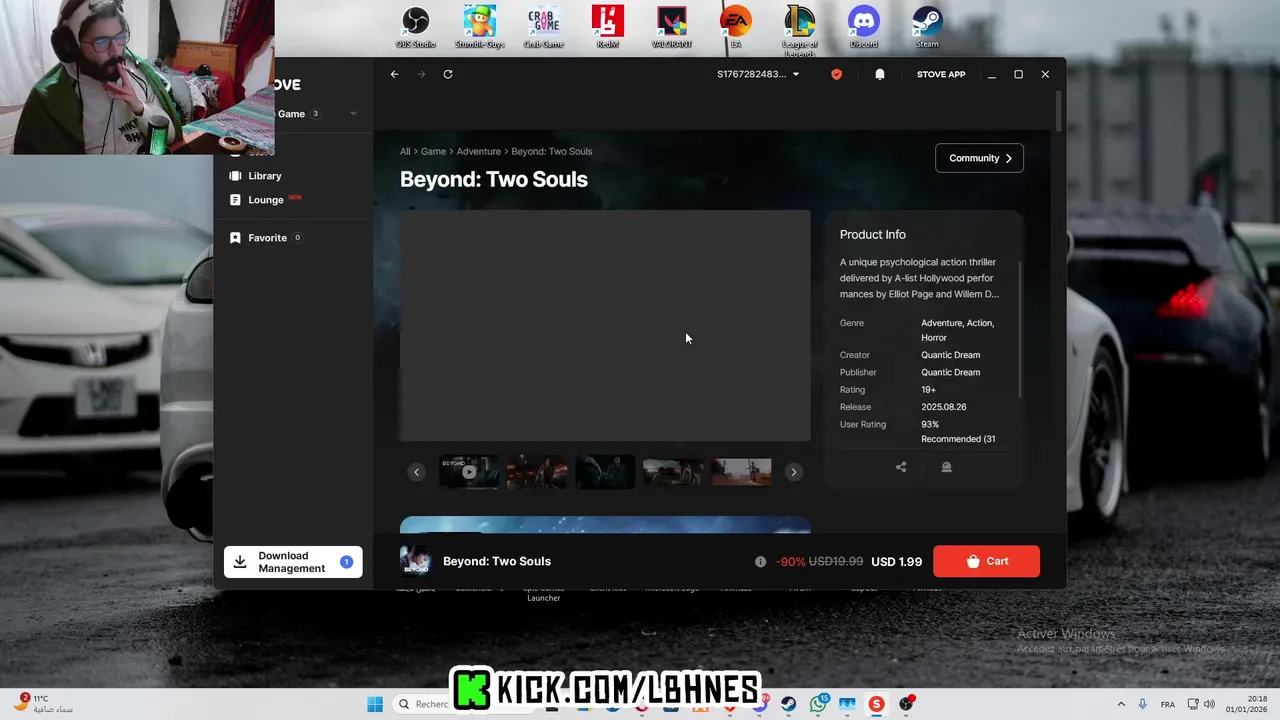Screen dimensions: 1280x720
Task: Open Discord desktop shortcut
Action: click(864, 27)
